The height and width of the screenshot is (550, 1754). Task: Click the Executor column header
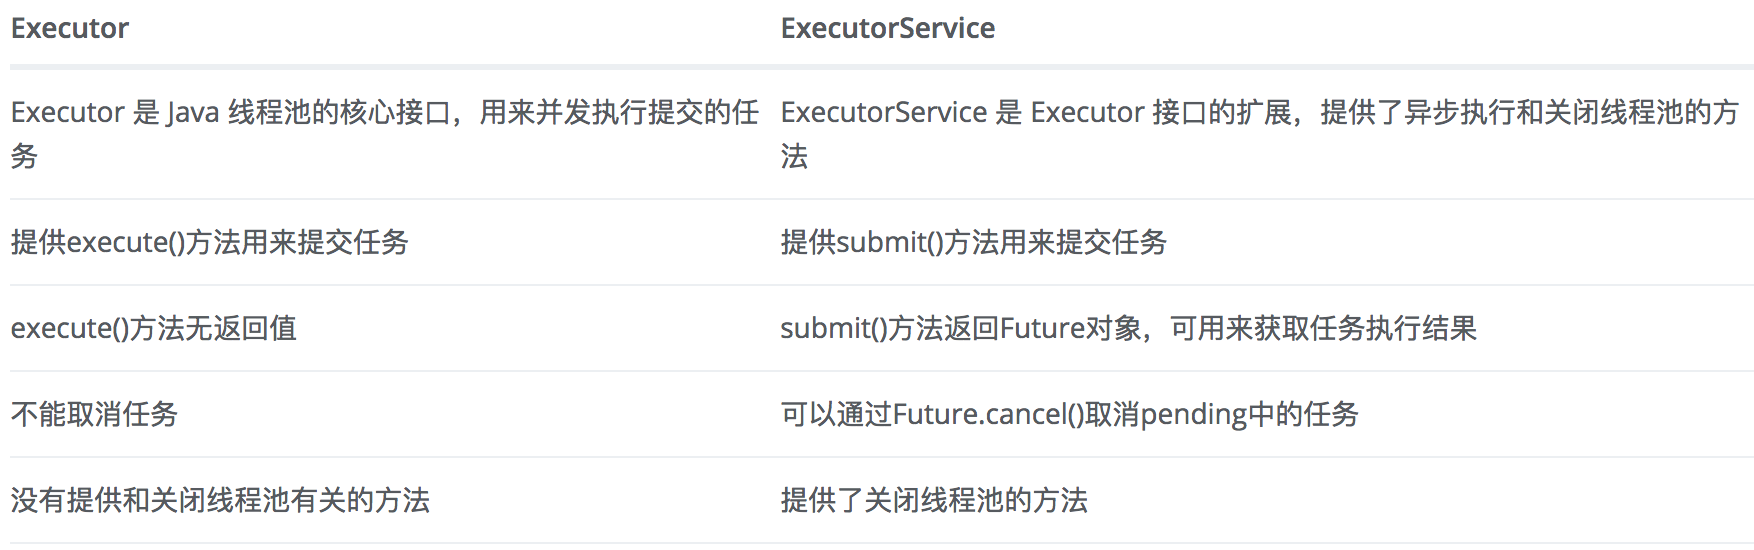70,29
